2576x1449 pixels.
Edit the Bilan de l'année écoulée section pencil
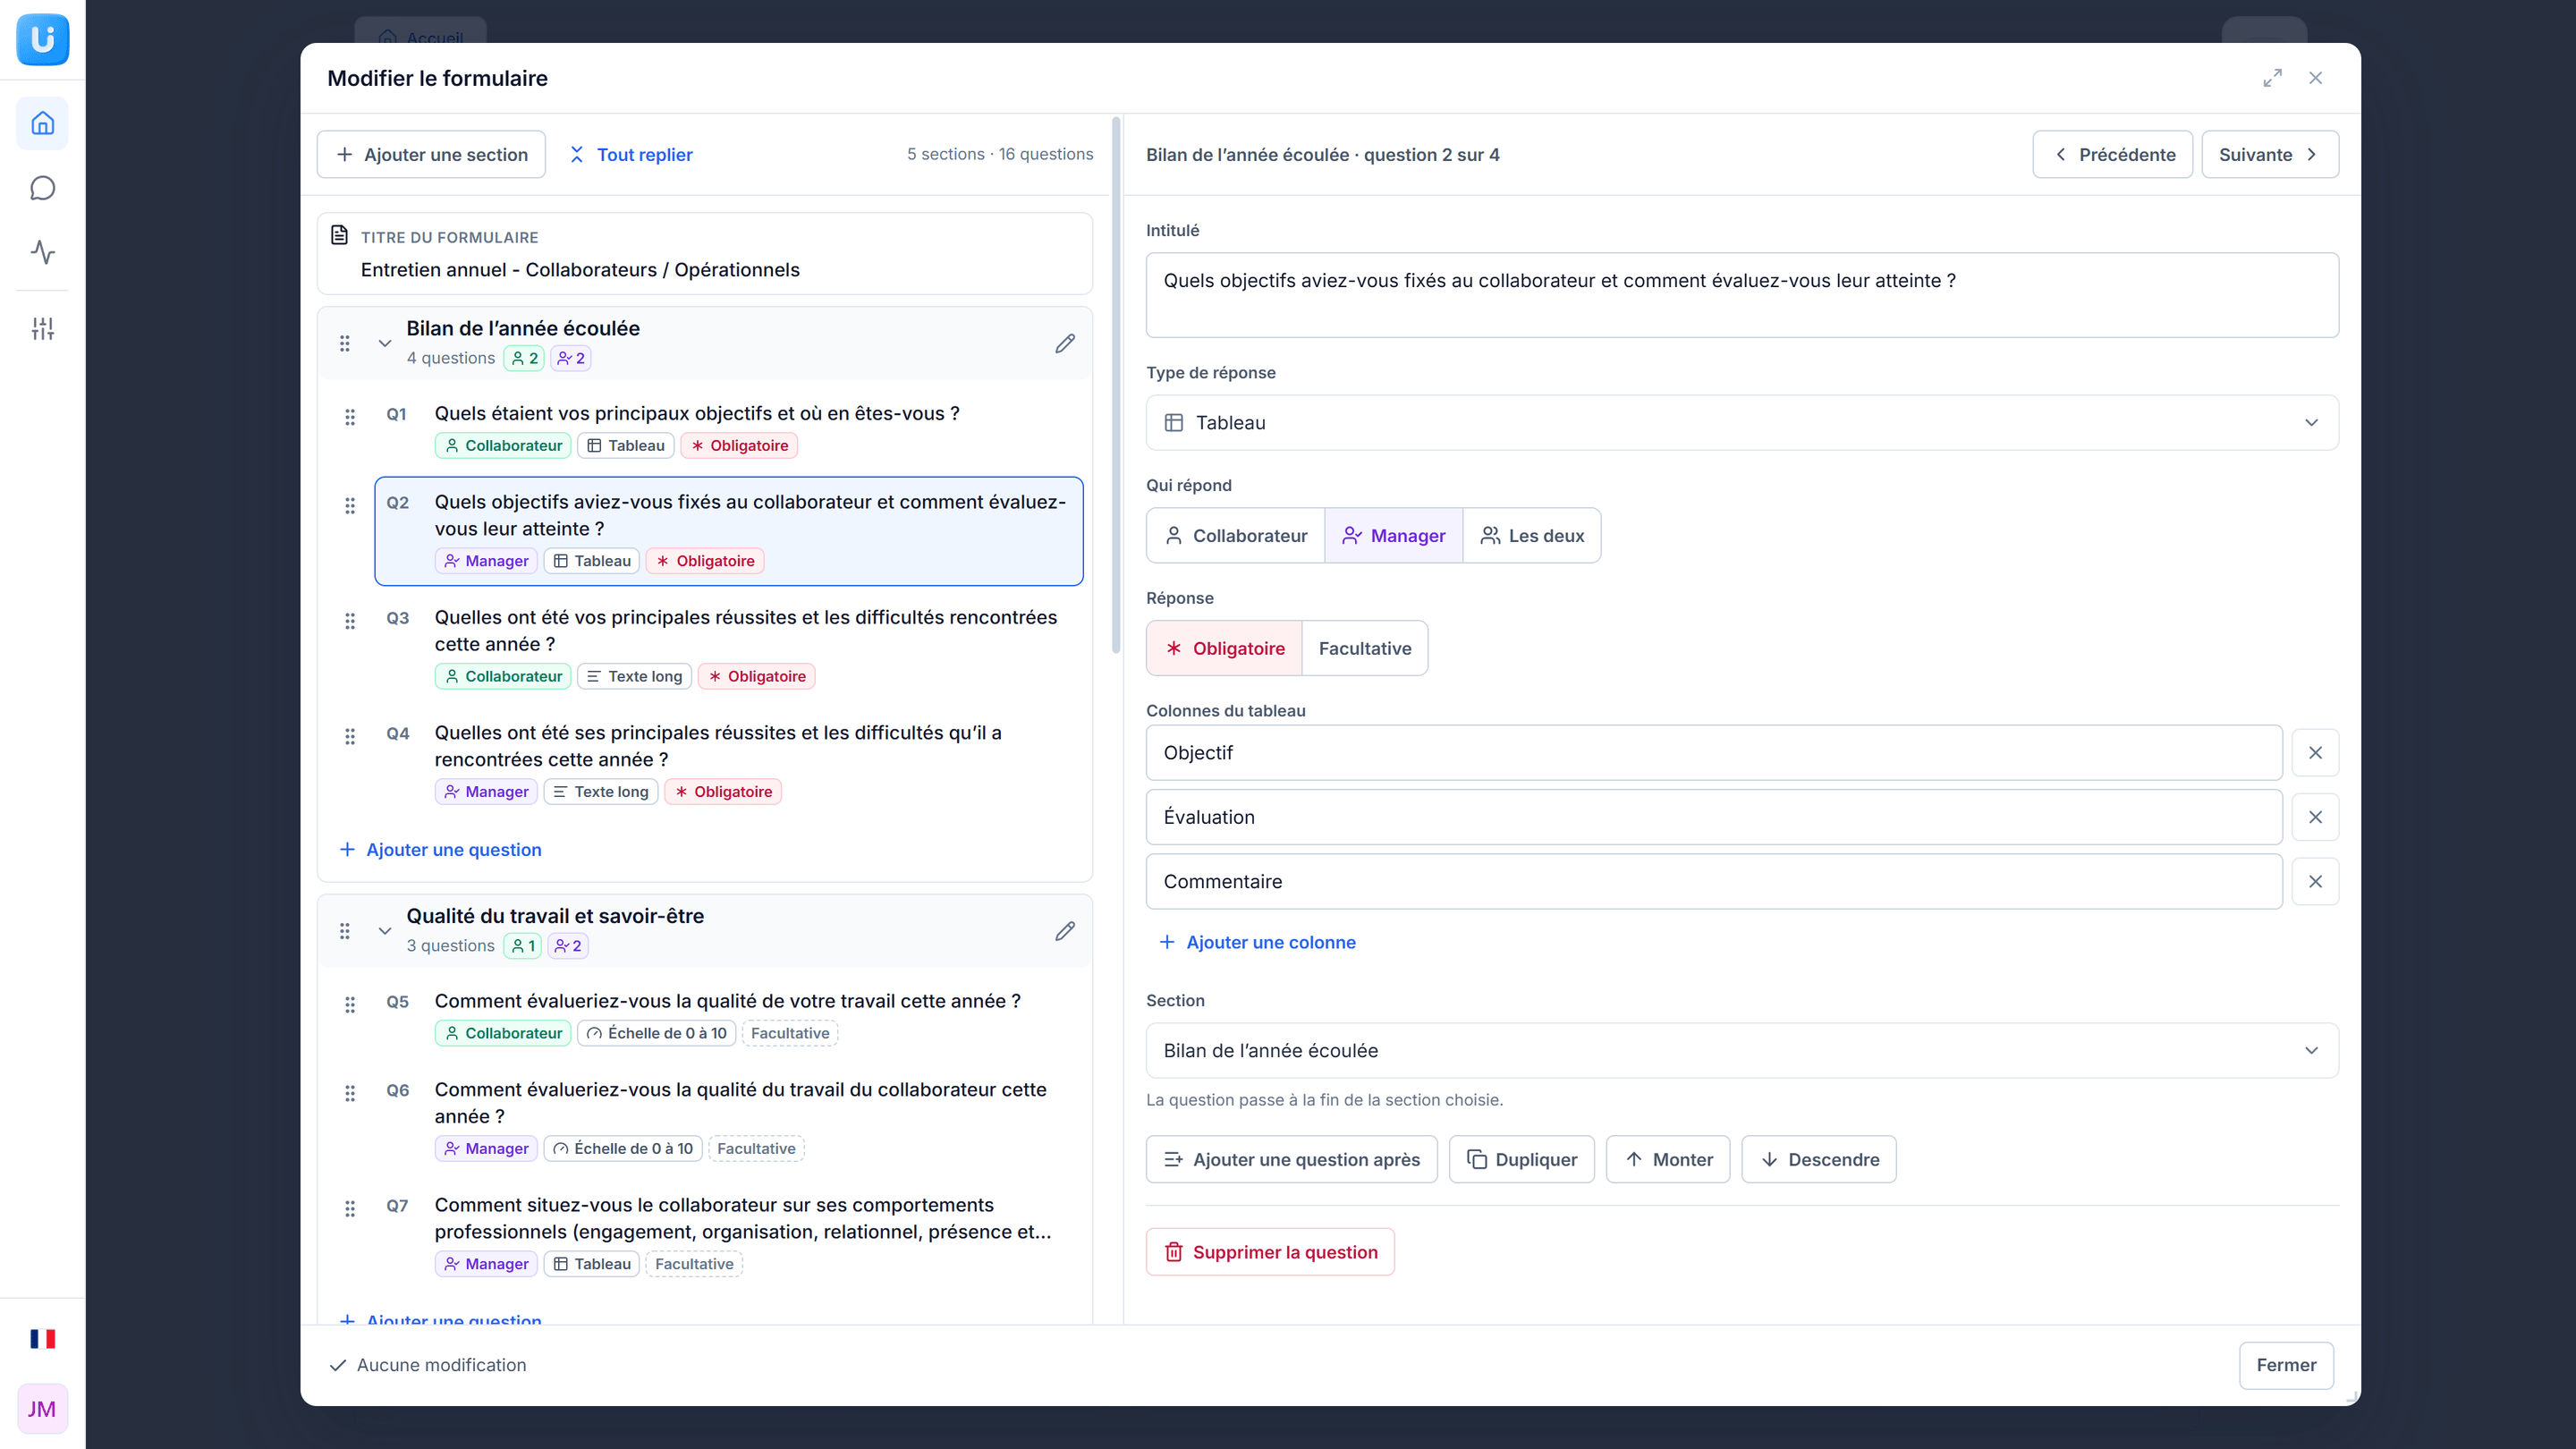tap(1065, 343)
